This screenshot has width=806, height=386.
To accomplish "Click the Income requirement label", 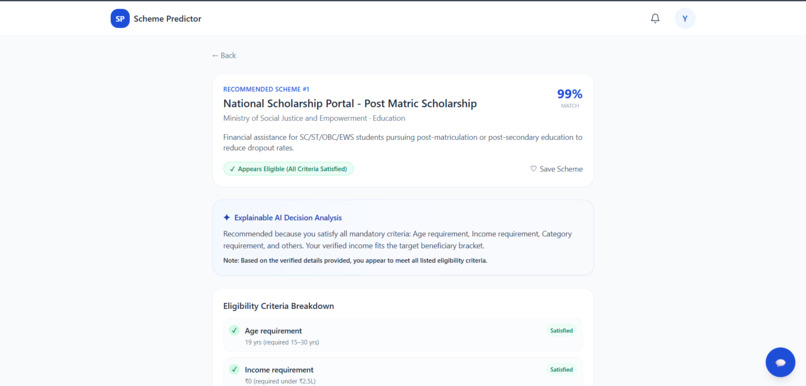I will point(279,370).
